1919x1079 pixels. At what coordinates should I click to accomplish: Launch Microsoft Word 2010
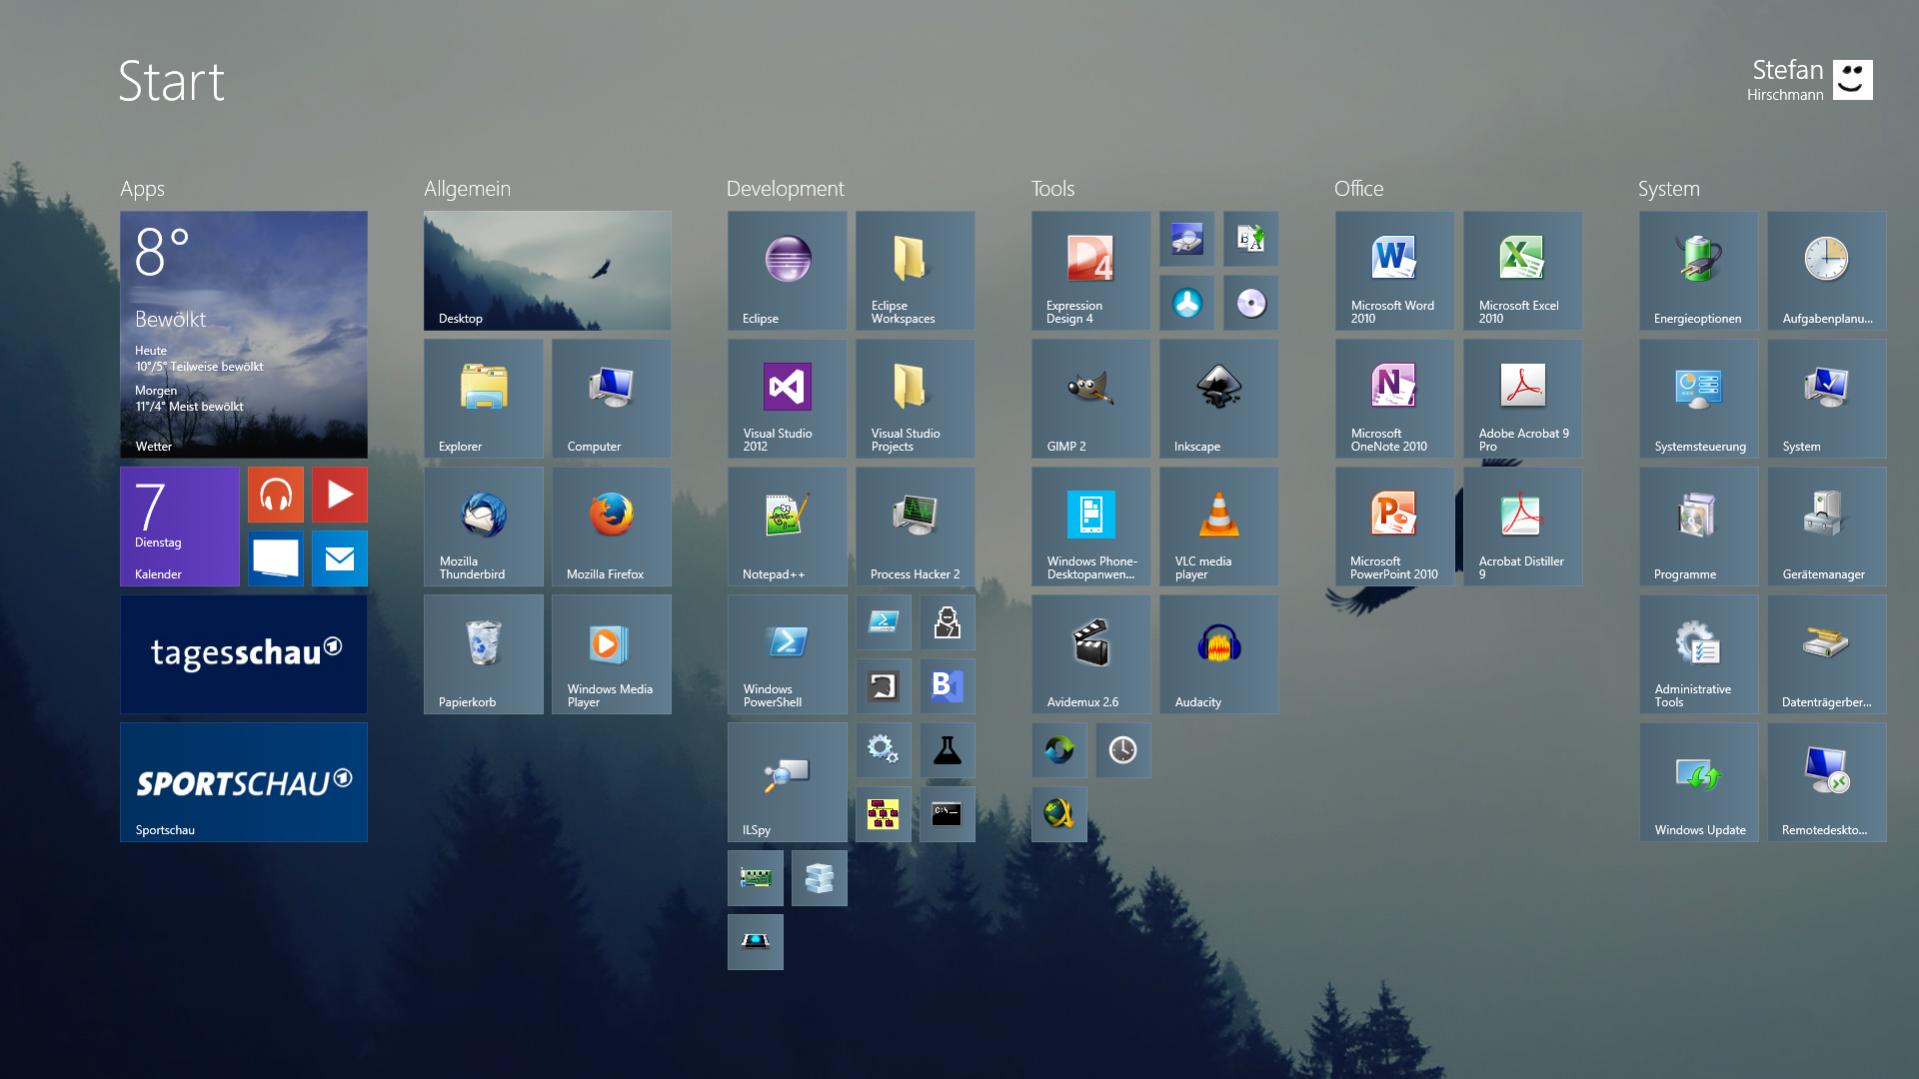tap(1395, 270)
